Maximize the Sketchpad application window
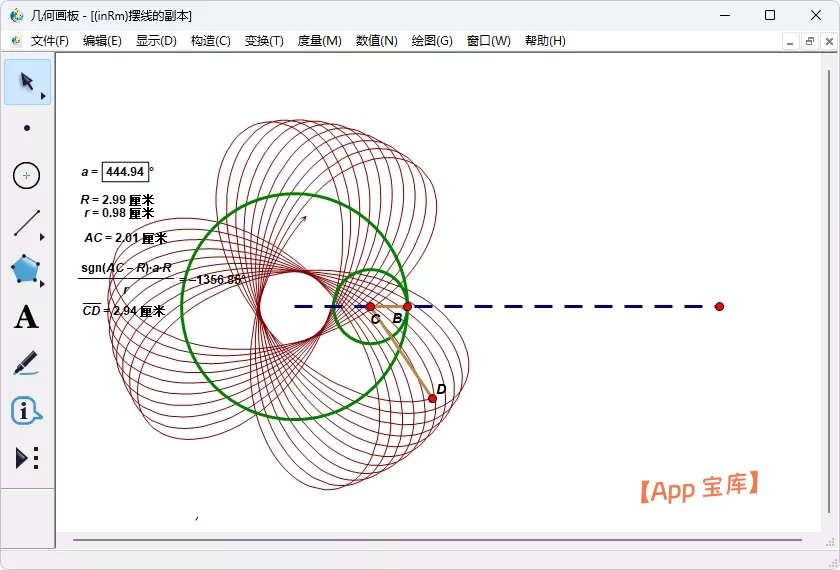This screenshot has width=840, height=570. 770,15
